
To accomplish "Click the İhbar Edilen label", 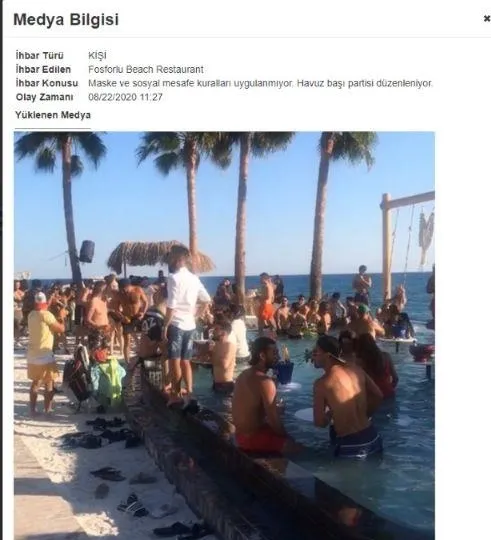I will point(43,69).
